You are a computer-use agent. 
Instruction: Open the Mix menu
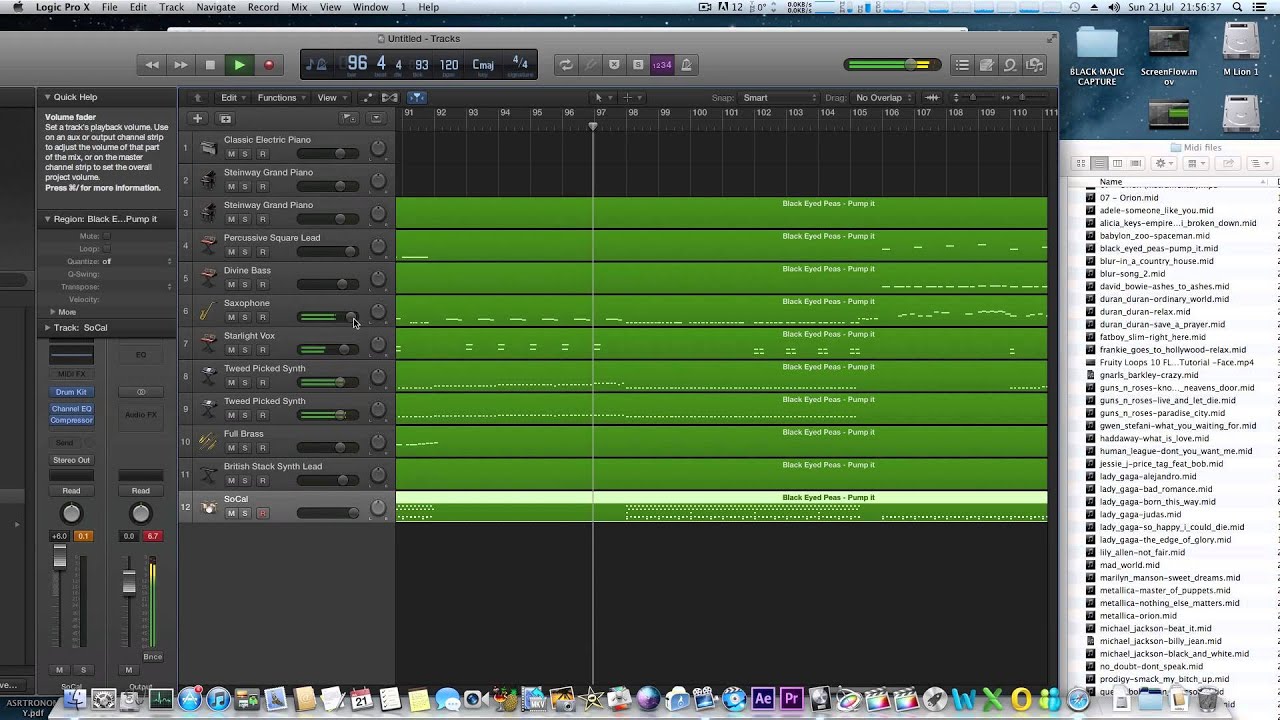coord(299,7)
